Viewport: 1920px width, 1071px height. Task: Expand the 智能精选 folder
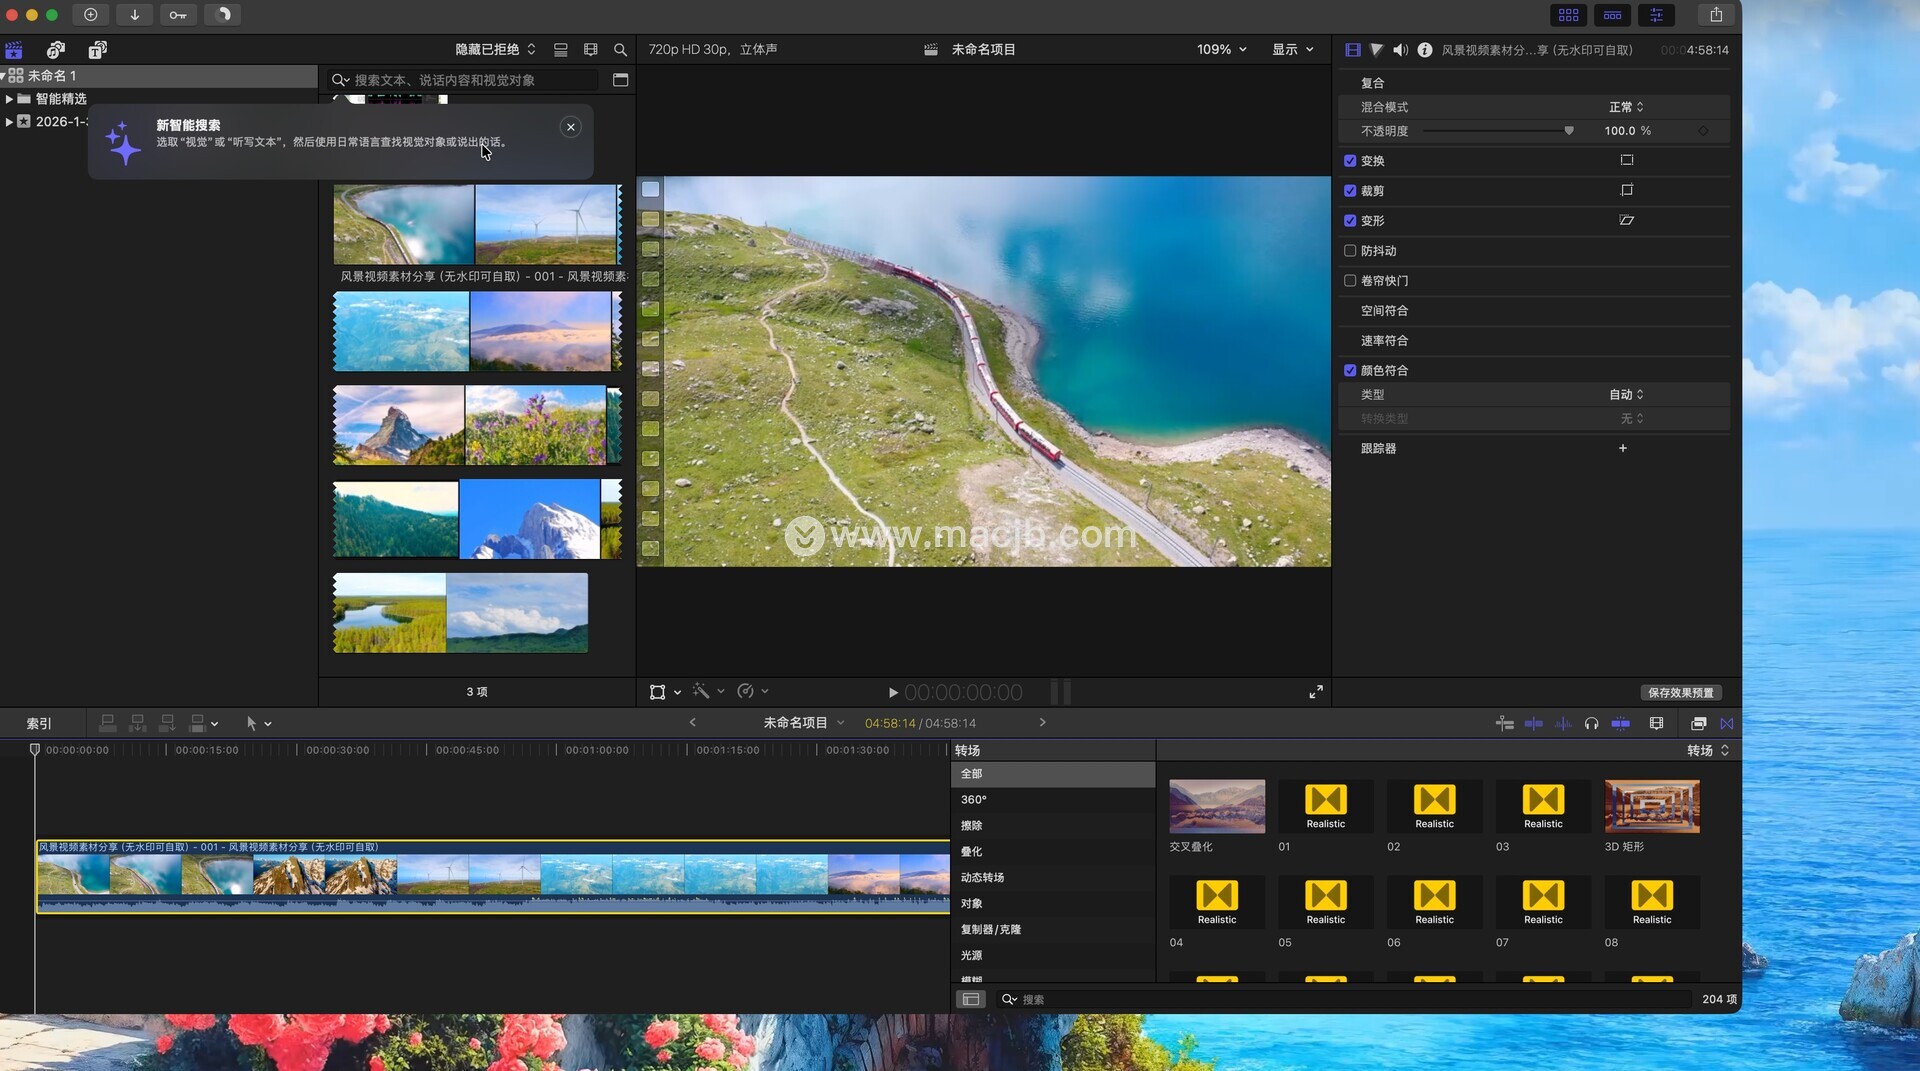coord(9,99)
